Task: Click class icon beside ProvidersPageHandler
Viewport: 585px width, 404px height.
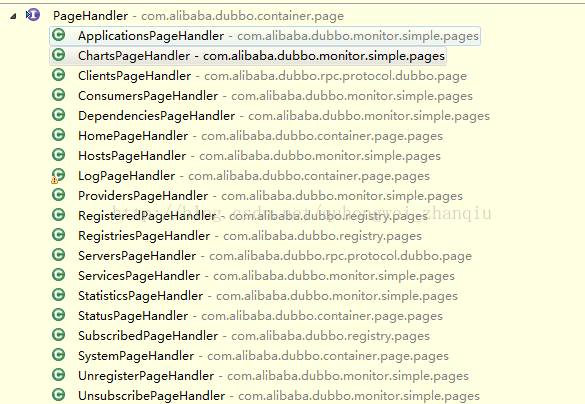Action: click(x=59, y=195)
